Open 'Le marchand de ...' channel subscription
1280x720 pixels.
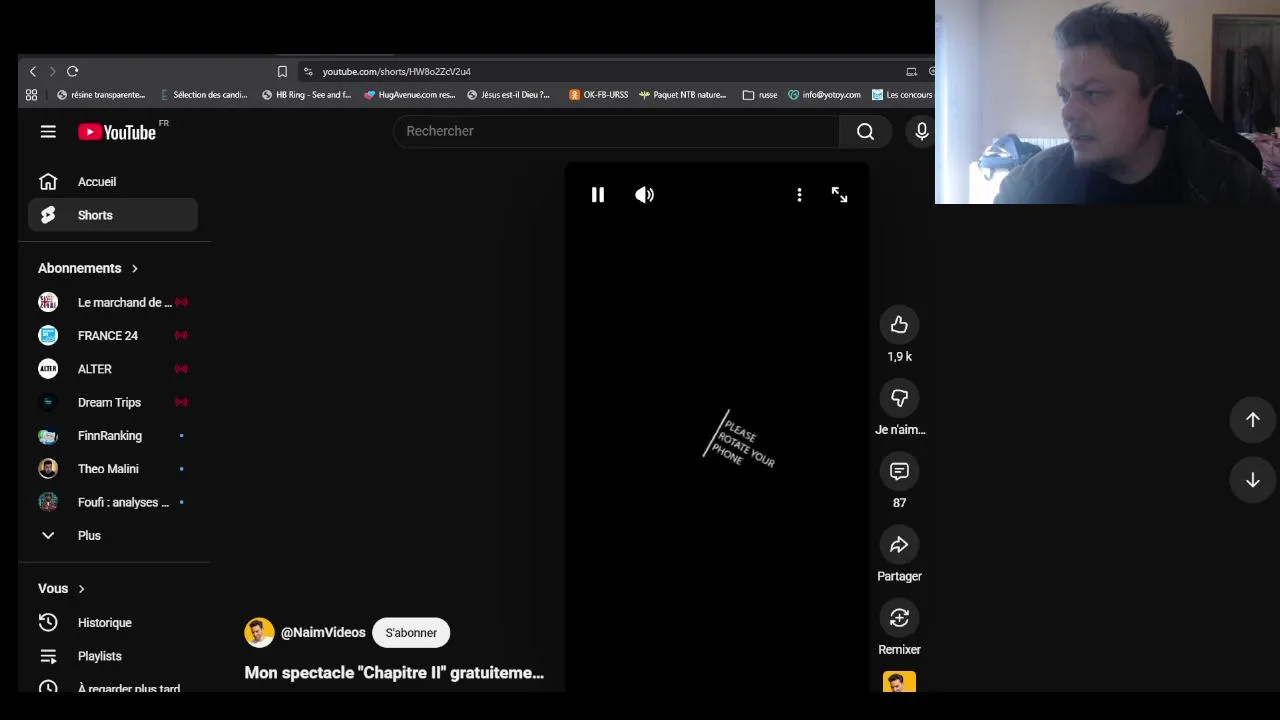[x=113, y=302]
